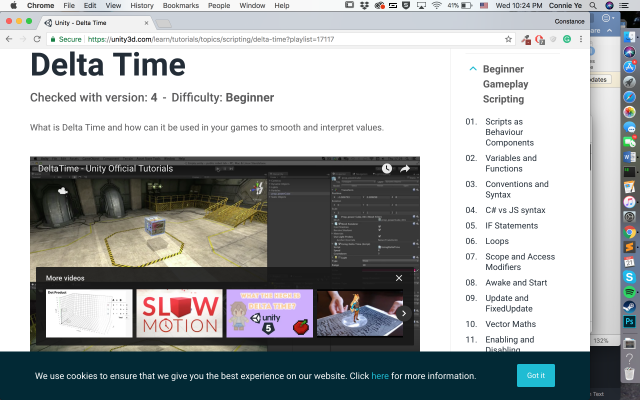
Task: Reload the Unity tutorial page
Action: pyautogui.click(x=37, y=39)
